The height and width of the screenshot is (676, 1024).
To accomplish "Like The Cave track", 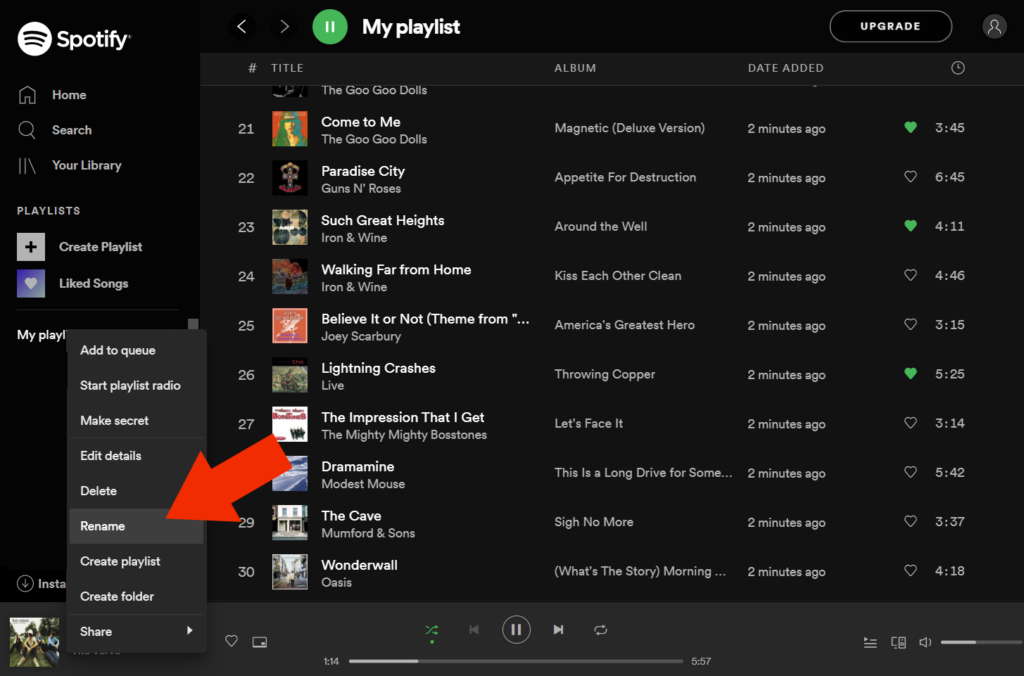I will tap(910, 521).
